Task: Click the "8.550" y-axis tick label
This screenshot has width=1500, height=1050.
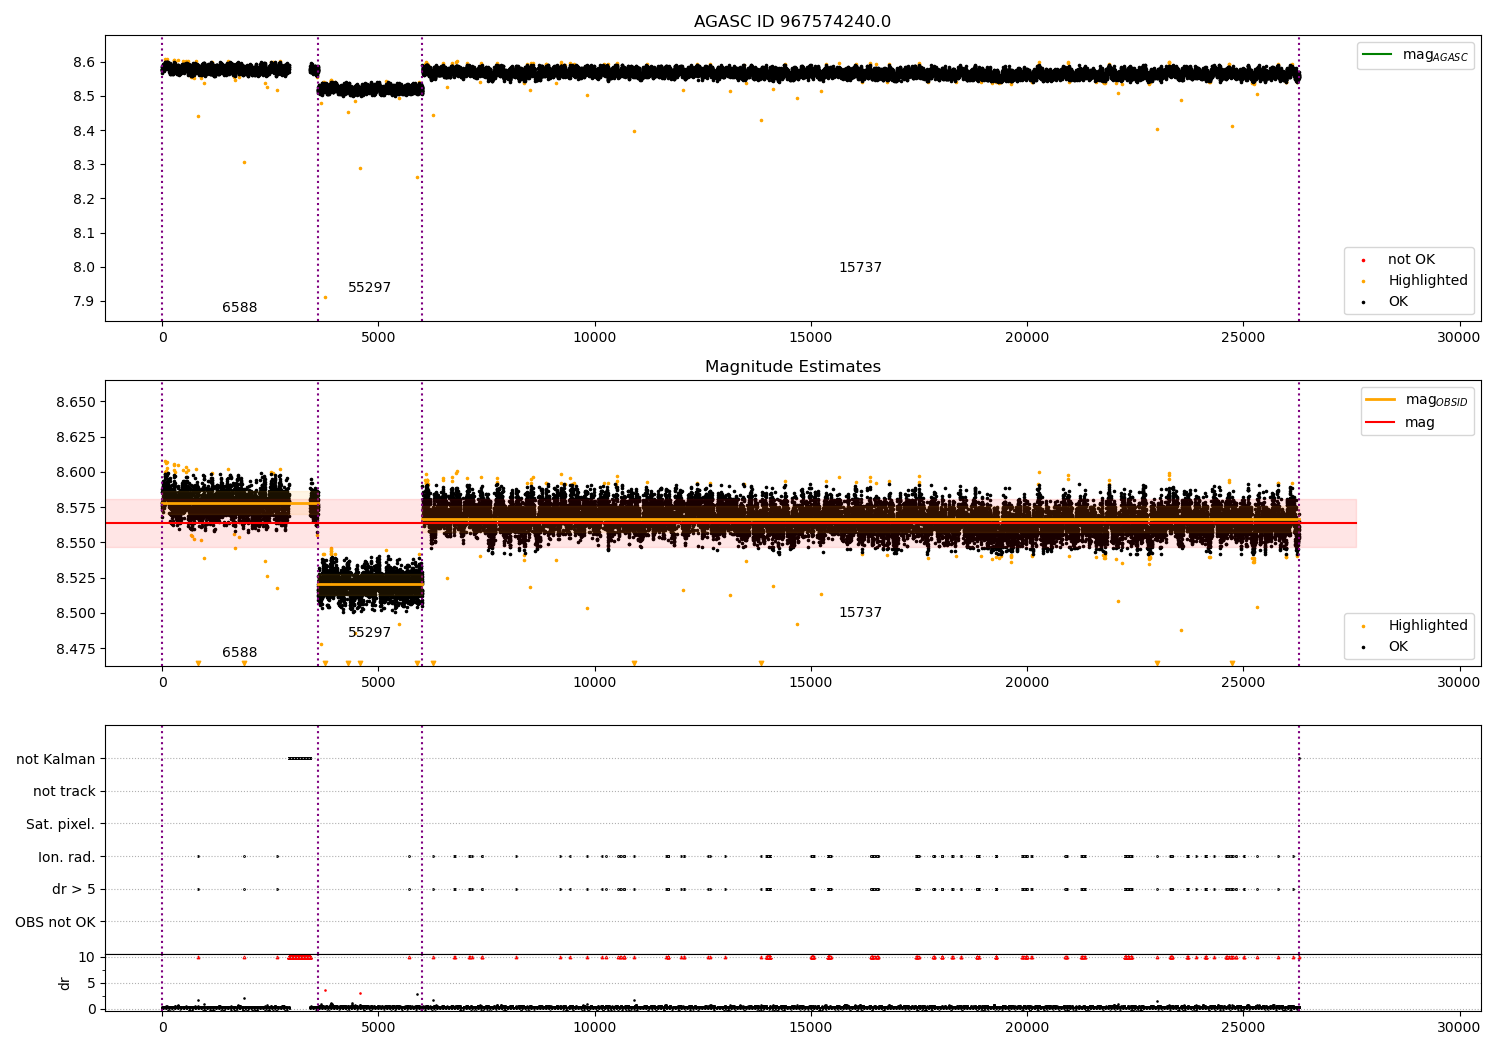Action: [76, 543]
